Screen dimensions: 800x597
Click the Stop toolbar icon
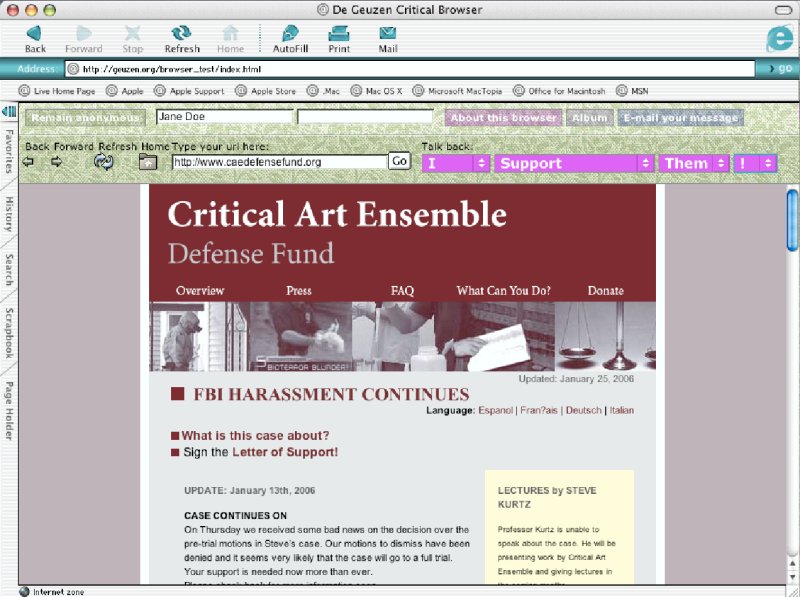133,34
